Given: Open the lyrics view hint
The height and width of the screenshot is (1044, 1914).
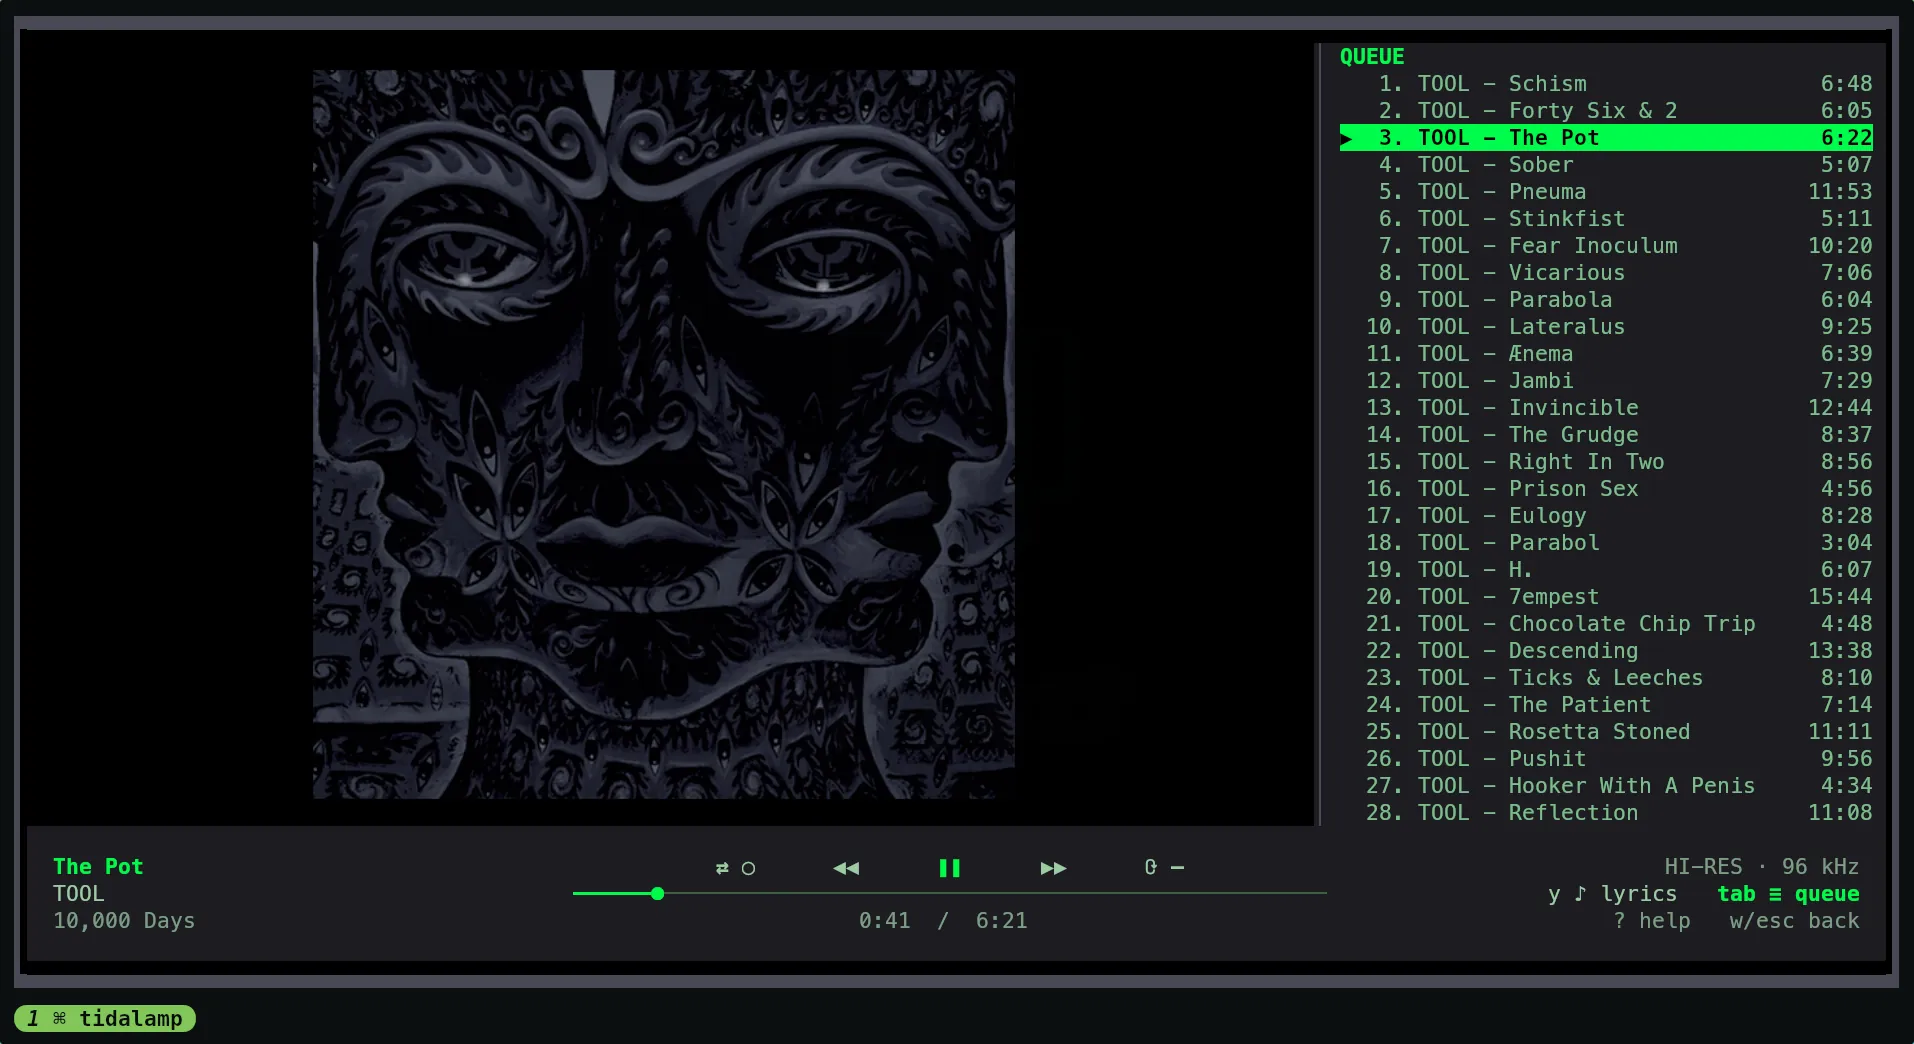Looking at the screenshot, I should click(1612, 893).
